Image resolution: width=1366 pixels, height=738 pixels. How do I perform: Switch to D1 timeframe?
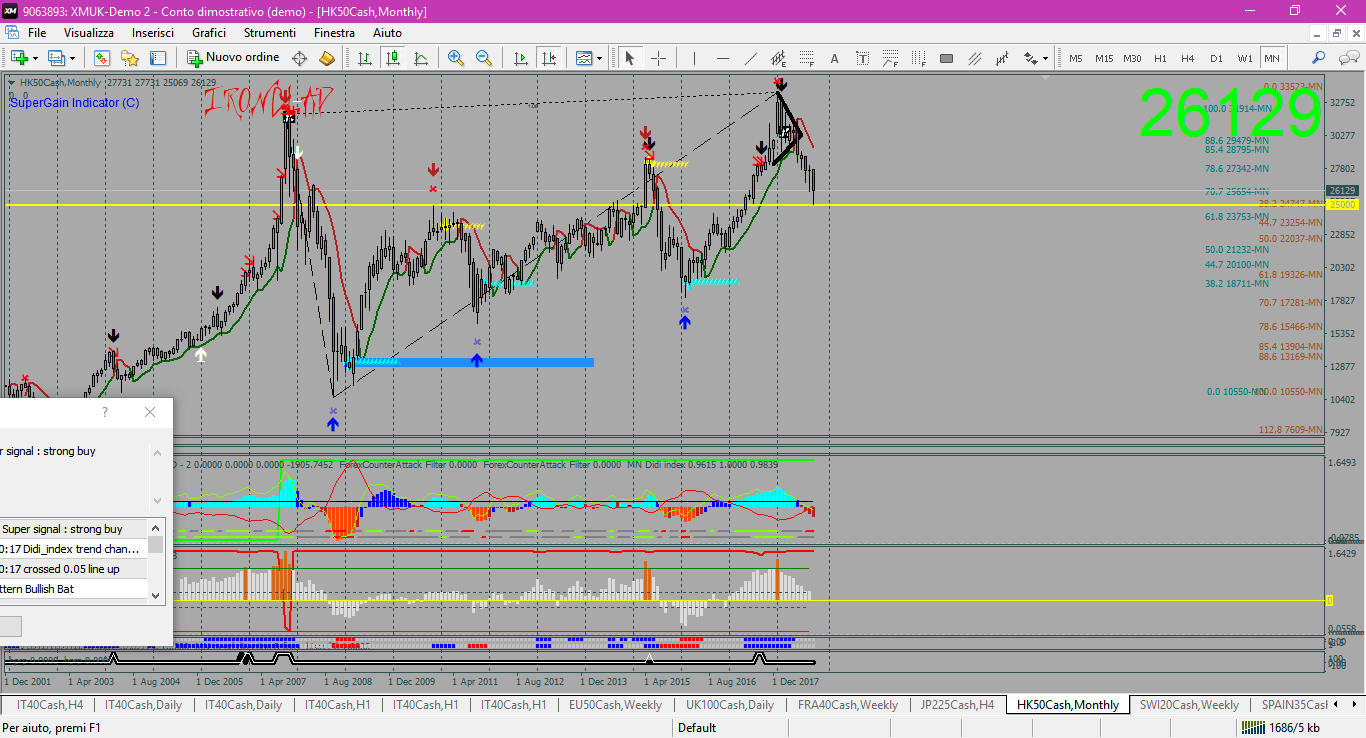click(1216, 58)
